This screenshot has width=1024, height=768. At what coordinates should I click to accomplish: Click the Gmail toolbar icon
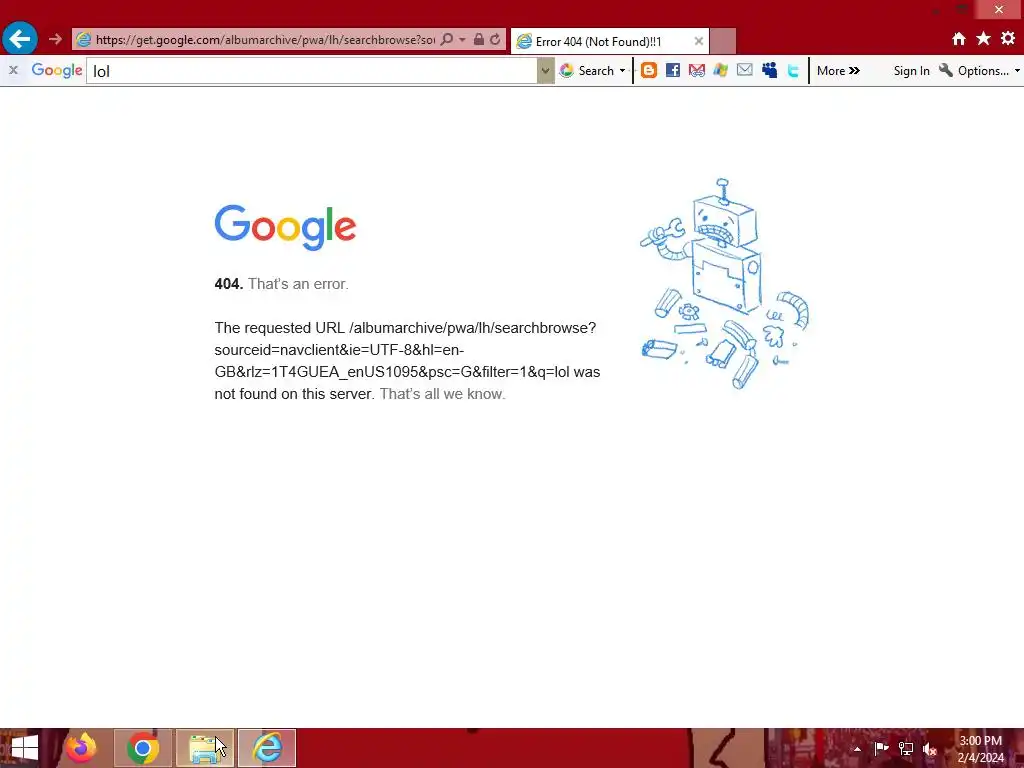(697, 71)
